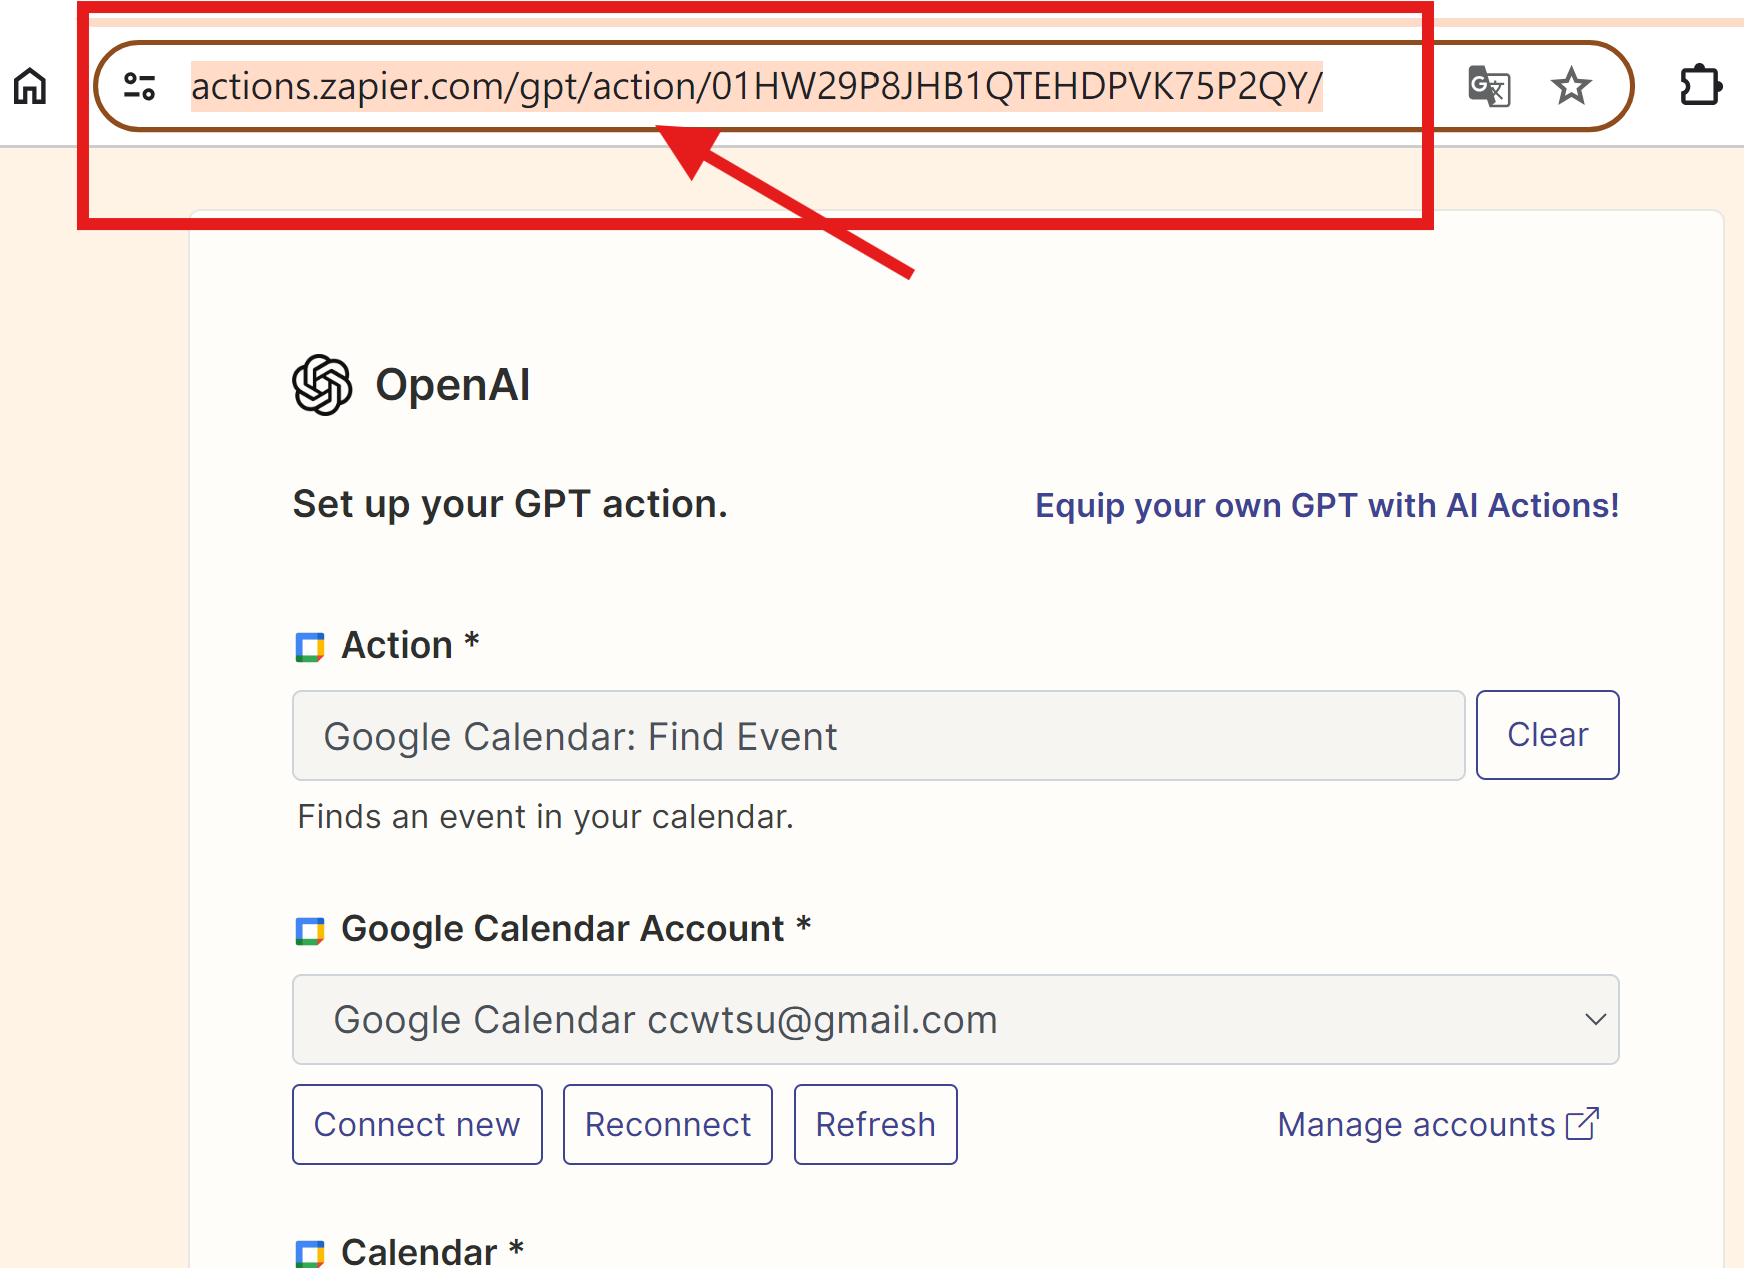Viewport: 1744px width, 1268px height.
Task: Click the 'Google Calendar Account *' label
Action: [576, 929]
